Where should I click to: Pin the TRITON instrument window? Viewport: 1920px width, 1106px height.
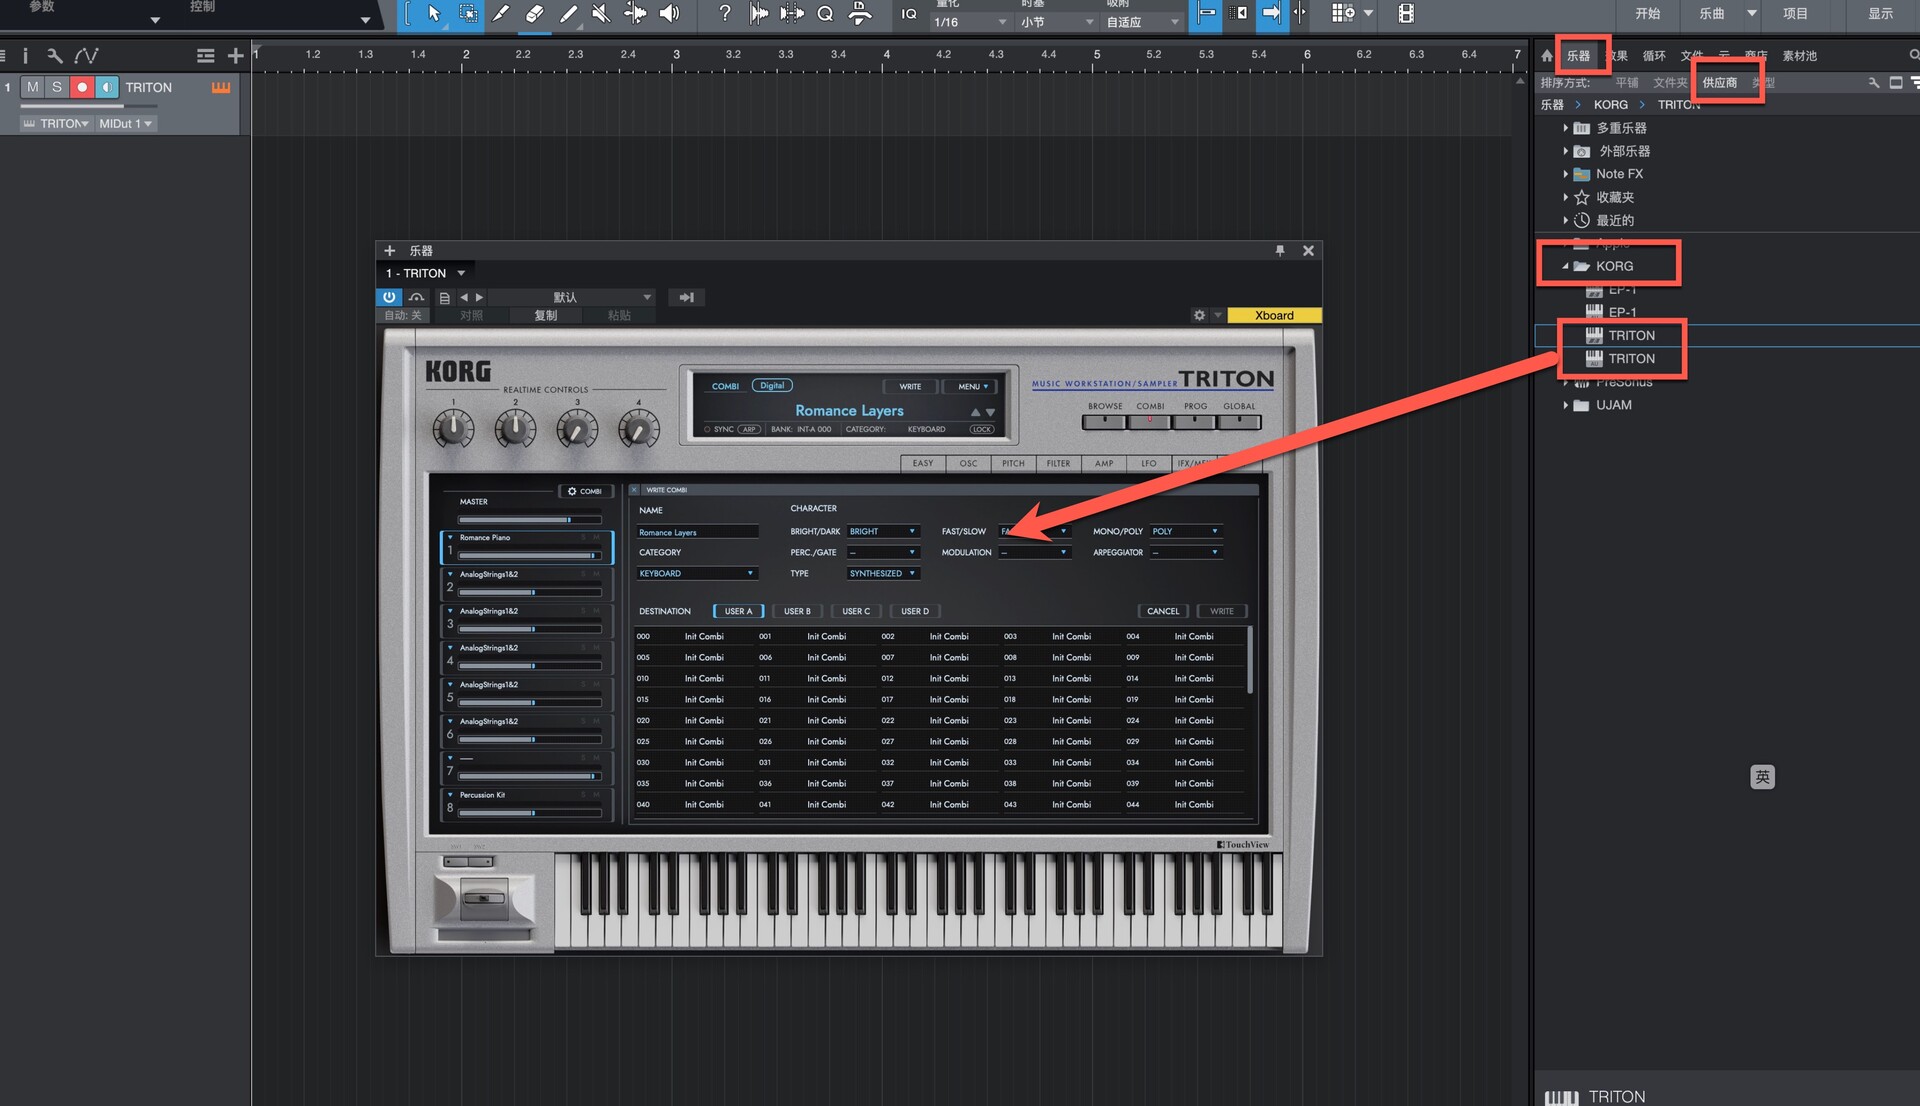[x=1280, y=251]
